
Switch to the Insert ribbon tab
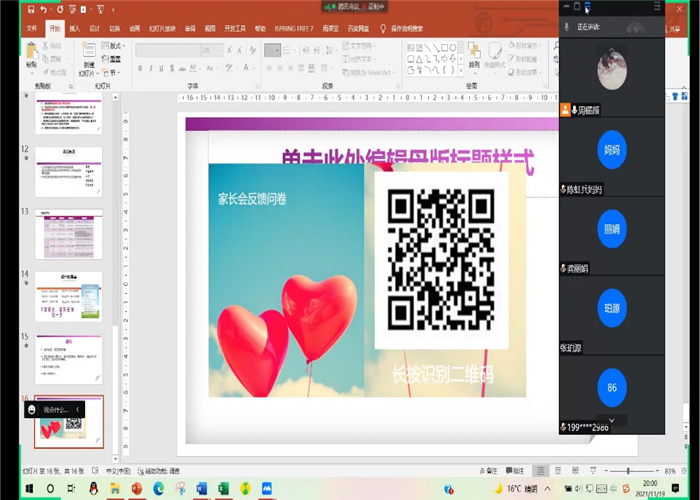[x=75, y=29]
